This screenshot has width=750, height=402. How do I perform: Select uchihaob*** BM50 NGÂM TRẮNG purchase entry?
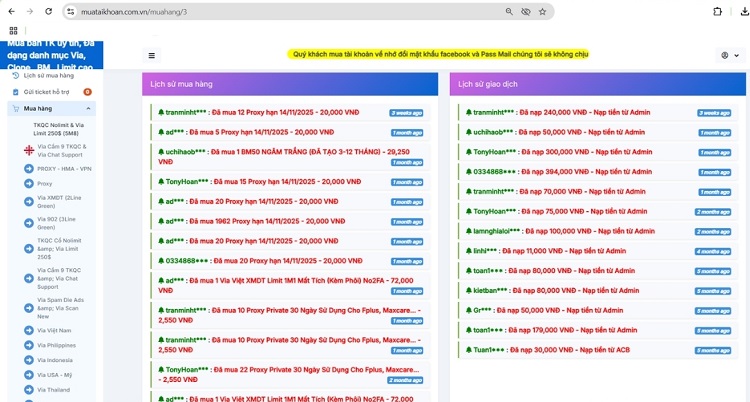coord(290,157)
